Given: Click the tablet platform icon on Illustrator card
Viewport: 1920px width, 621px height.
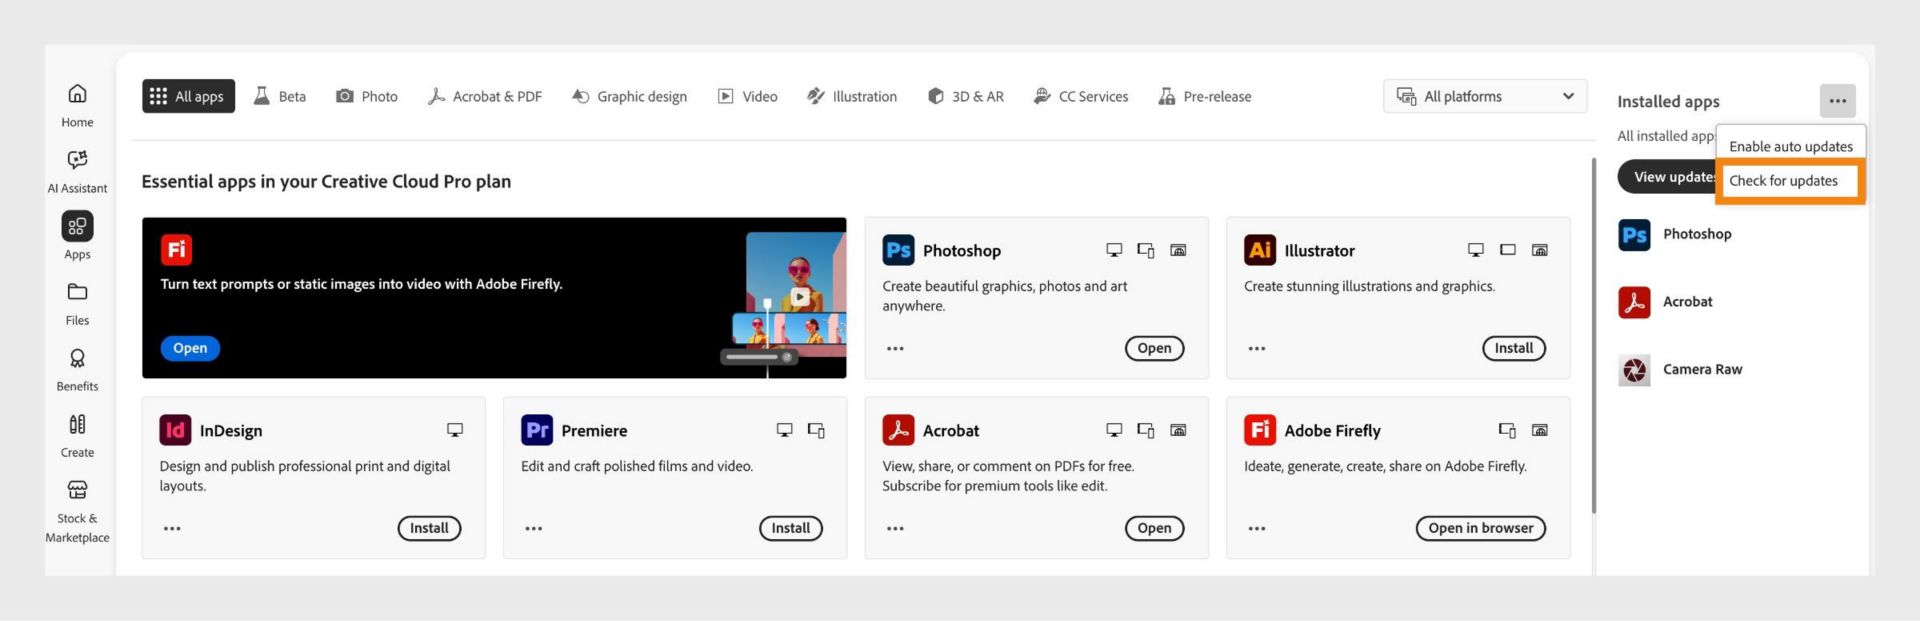Looking at the screenshot, I should 1508,250.
